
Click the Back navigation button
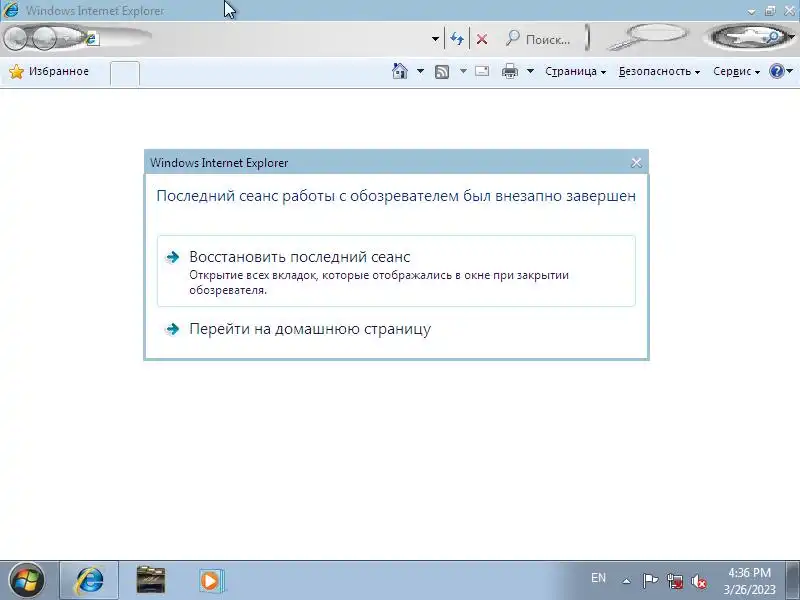(x=16, y=38)
